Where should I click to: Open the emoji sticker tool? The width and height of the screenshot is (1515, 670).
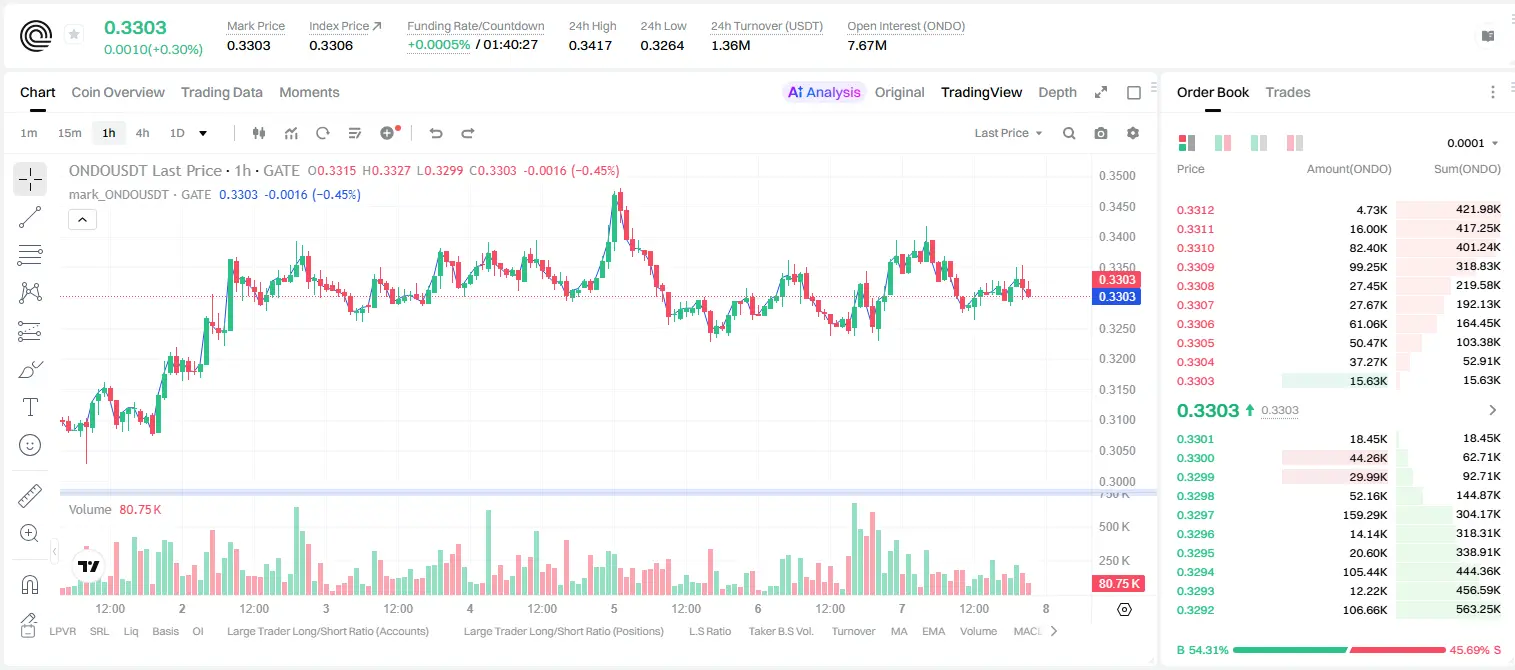point(30,445)
